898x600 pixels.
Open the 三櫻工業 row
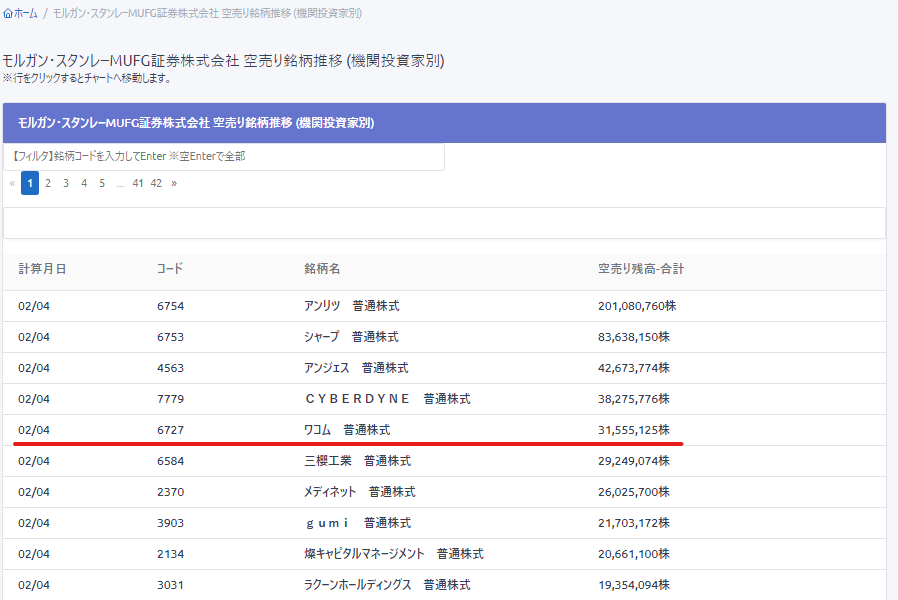tap(357, 461)
